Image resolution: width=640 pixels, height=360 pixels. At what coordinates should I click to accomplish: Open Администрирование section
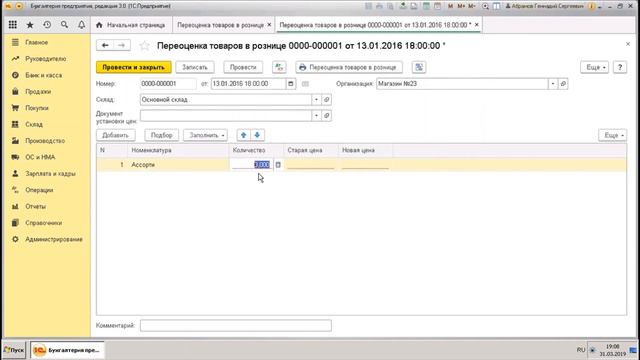(x=53, y=239)
